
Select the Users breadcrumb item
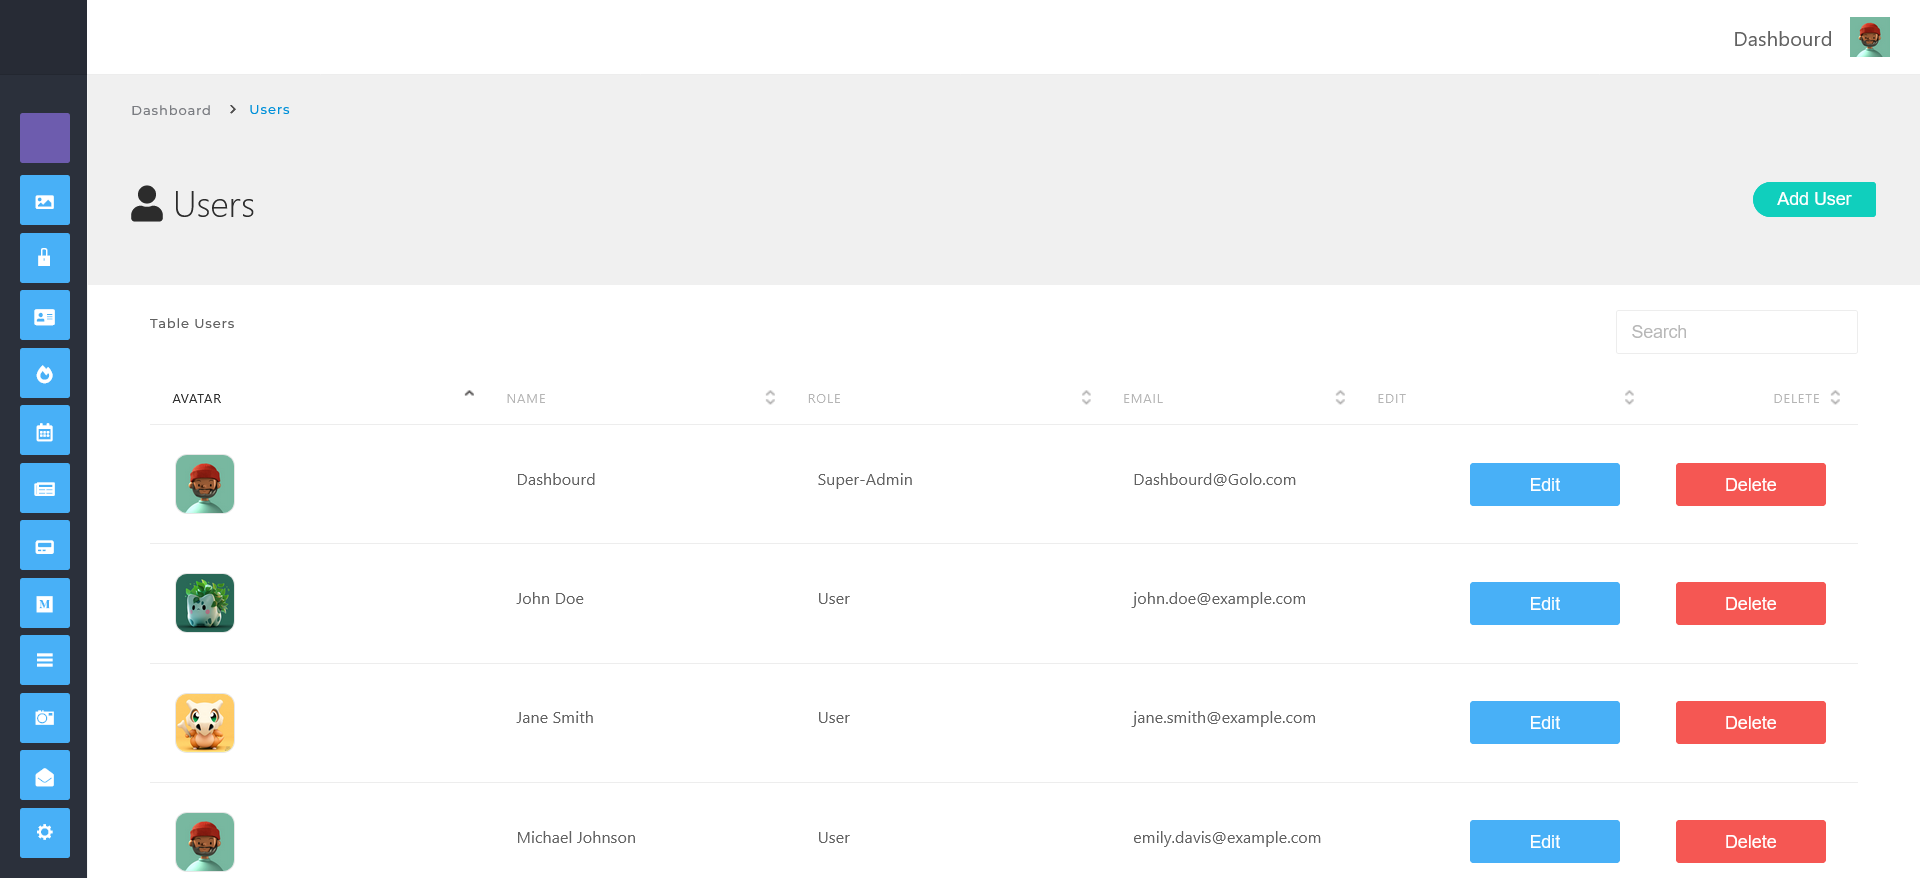[269, 110]
